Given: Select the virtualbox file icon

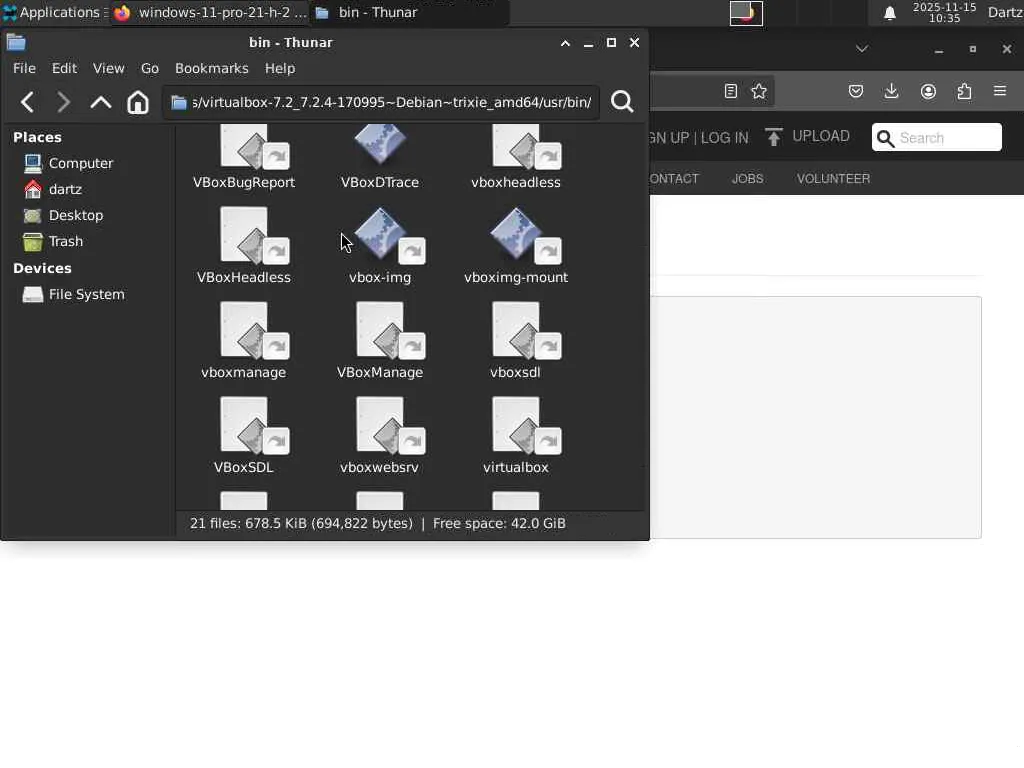Looking at the screenshot, I should click(526, 426).
